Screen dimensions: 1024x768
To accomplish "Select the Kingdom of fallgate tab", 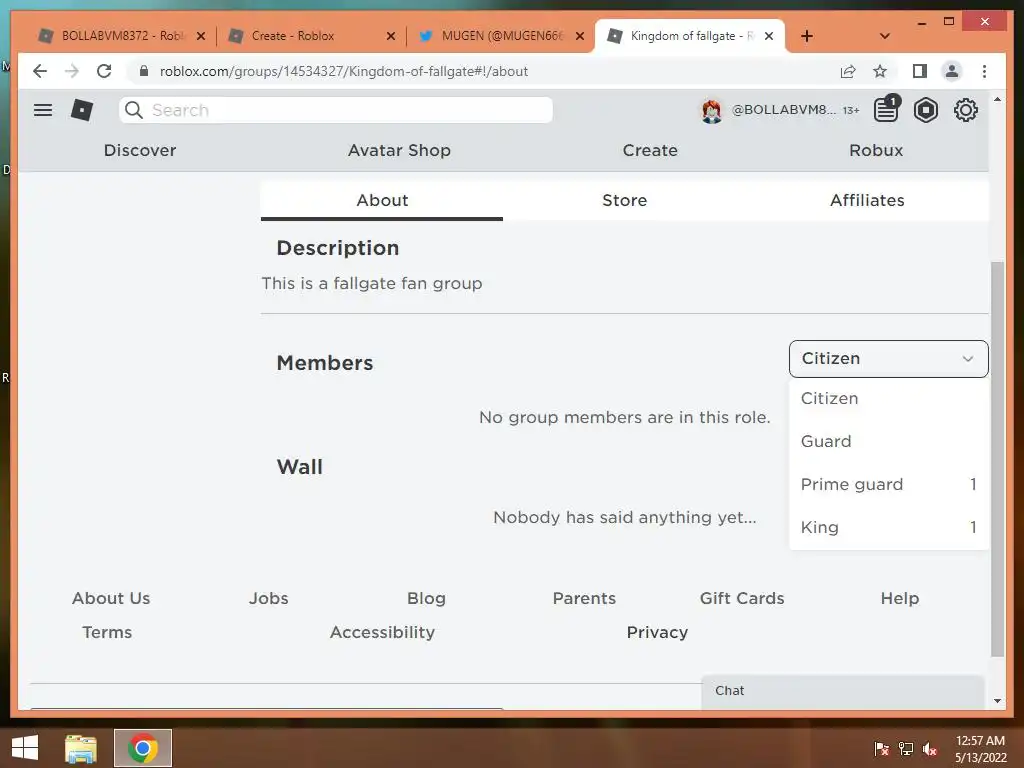I will (690, 36).
